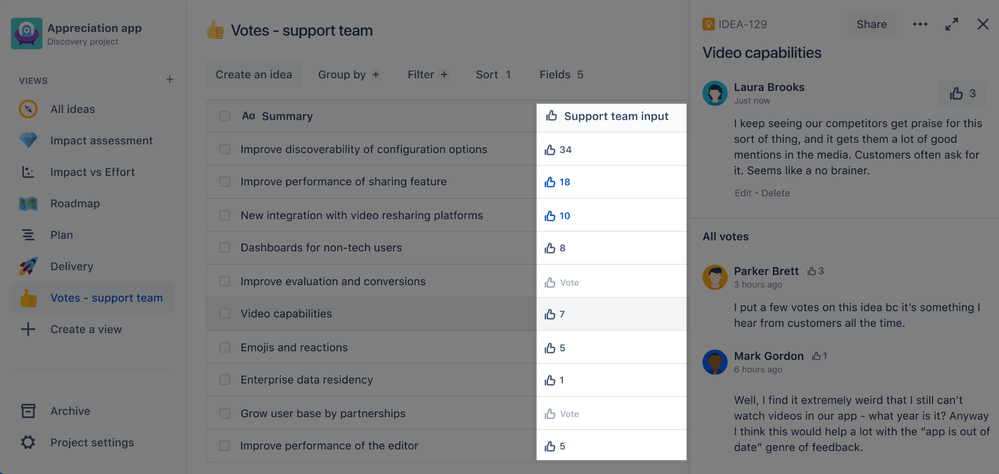Screen dimensions: 999x474
Task: Select the Emojis and reactions checkbox
Action: (225, 348)
